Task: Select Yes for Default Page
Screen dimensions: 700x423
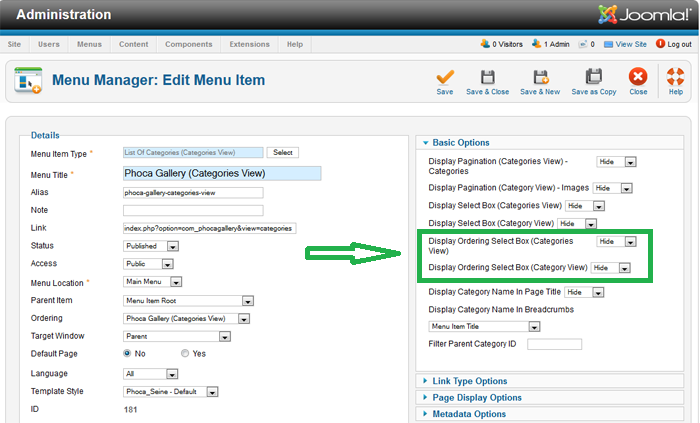Action: click(x=185, y=354)
